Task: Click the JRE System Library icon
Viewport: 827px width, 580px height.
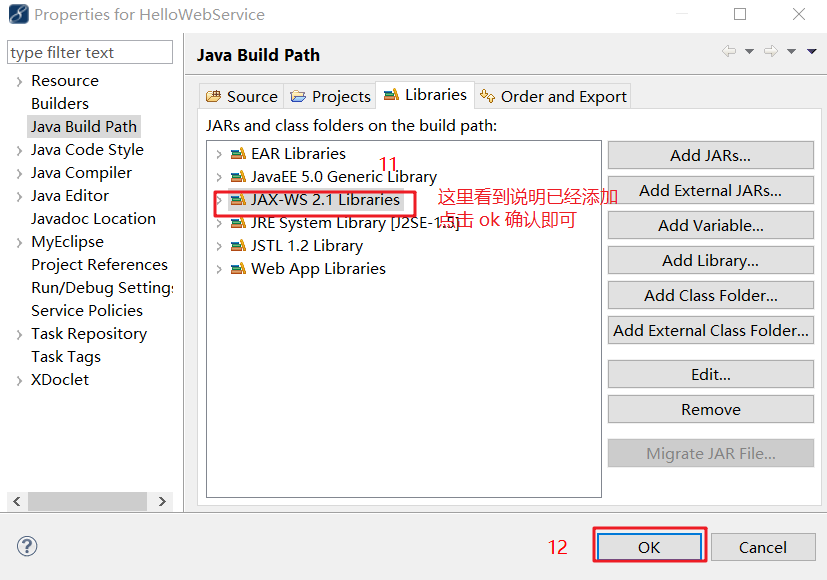Action: point(238,223)
